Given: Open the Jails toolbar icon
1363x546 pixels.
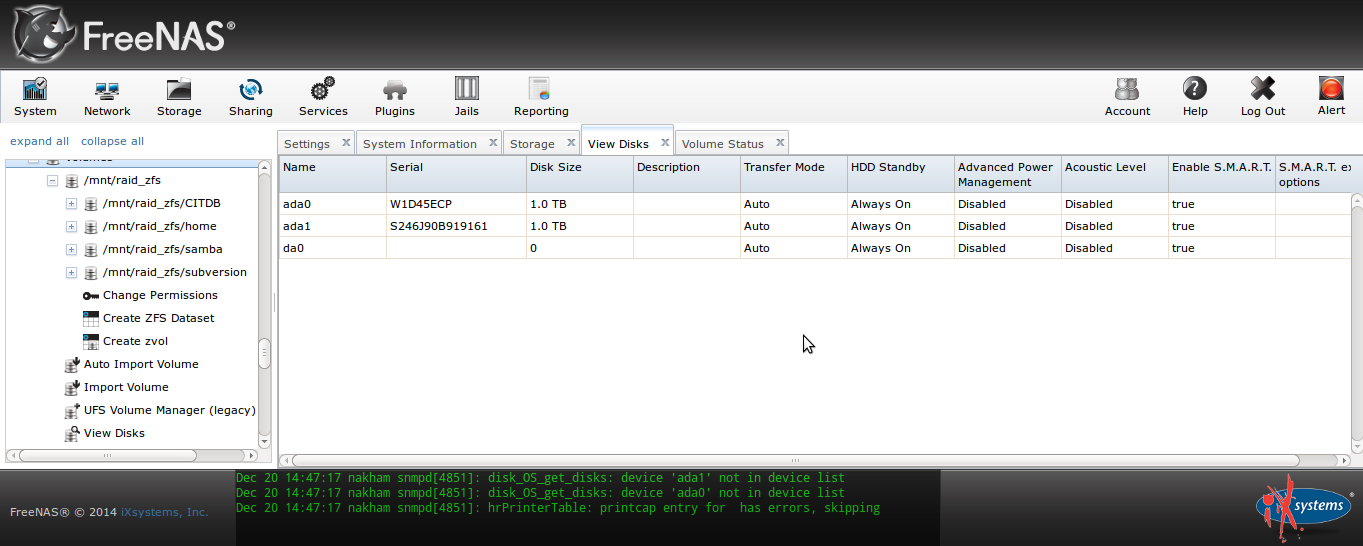Looking at the screenshot, I should 466,89.
